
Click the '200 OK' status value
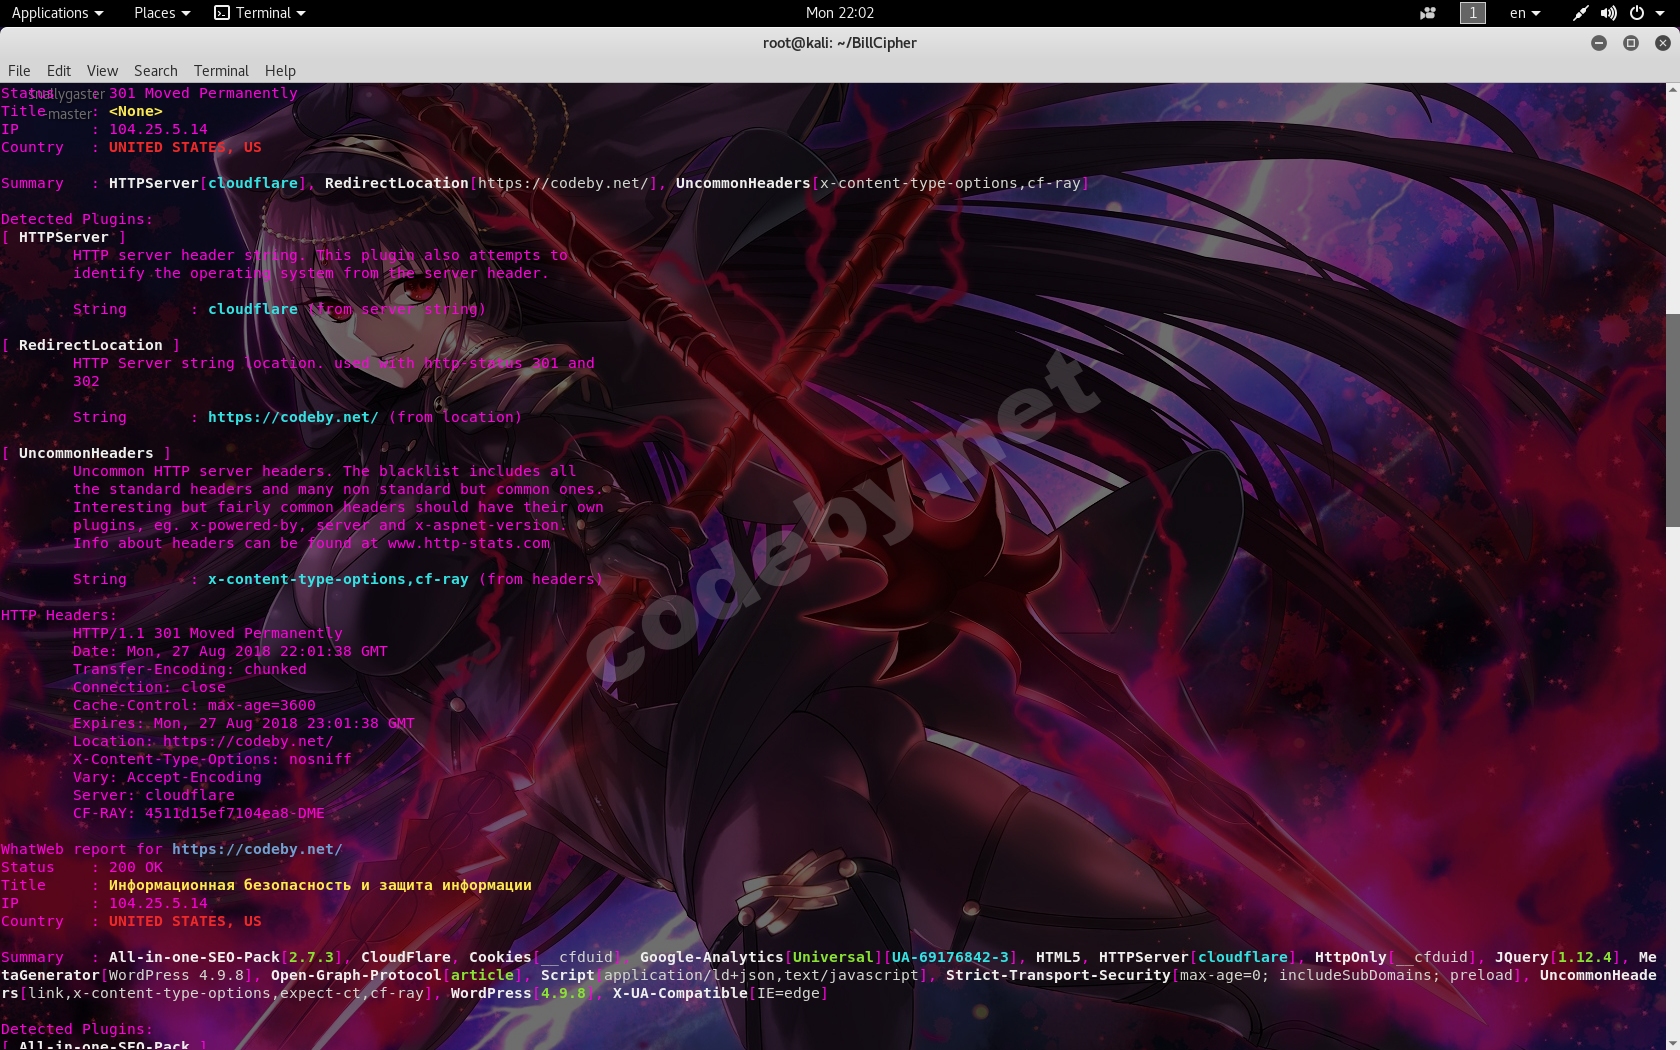(x=136, y=867)
